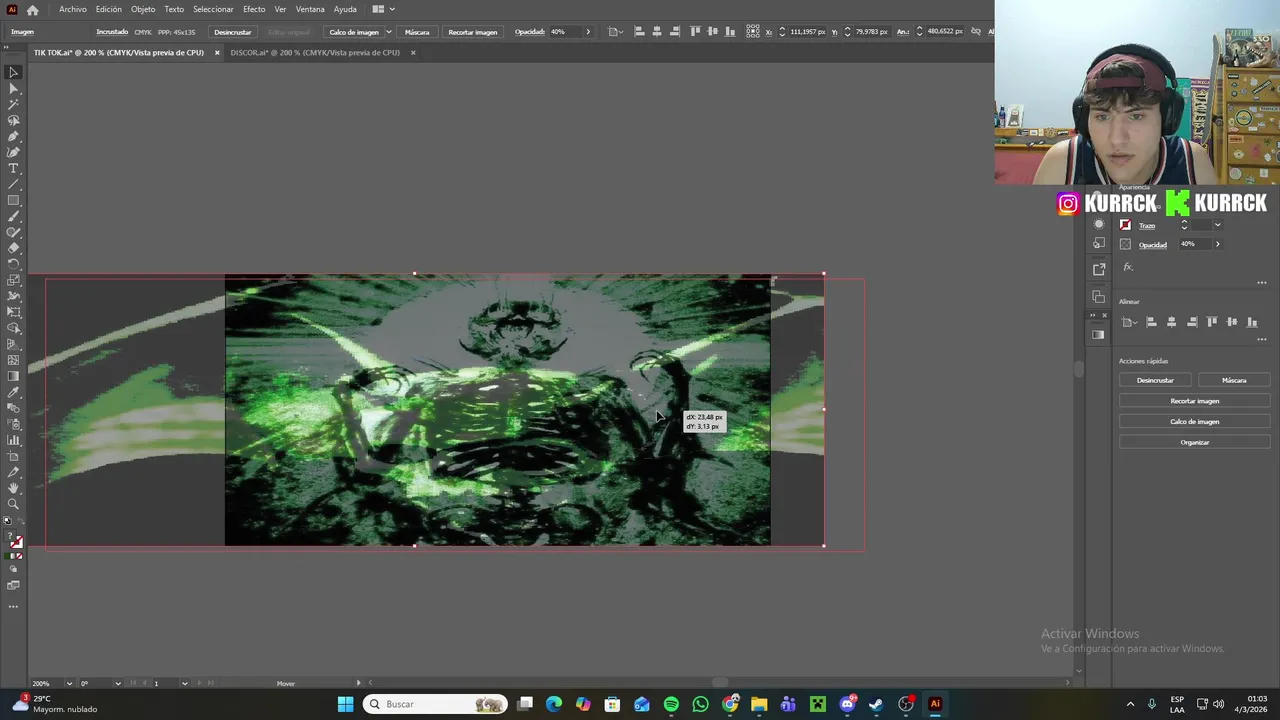Click align right icon in Alinear panel

coord(1192,322)
